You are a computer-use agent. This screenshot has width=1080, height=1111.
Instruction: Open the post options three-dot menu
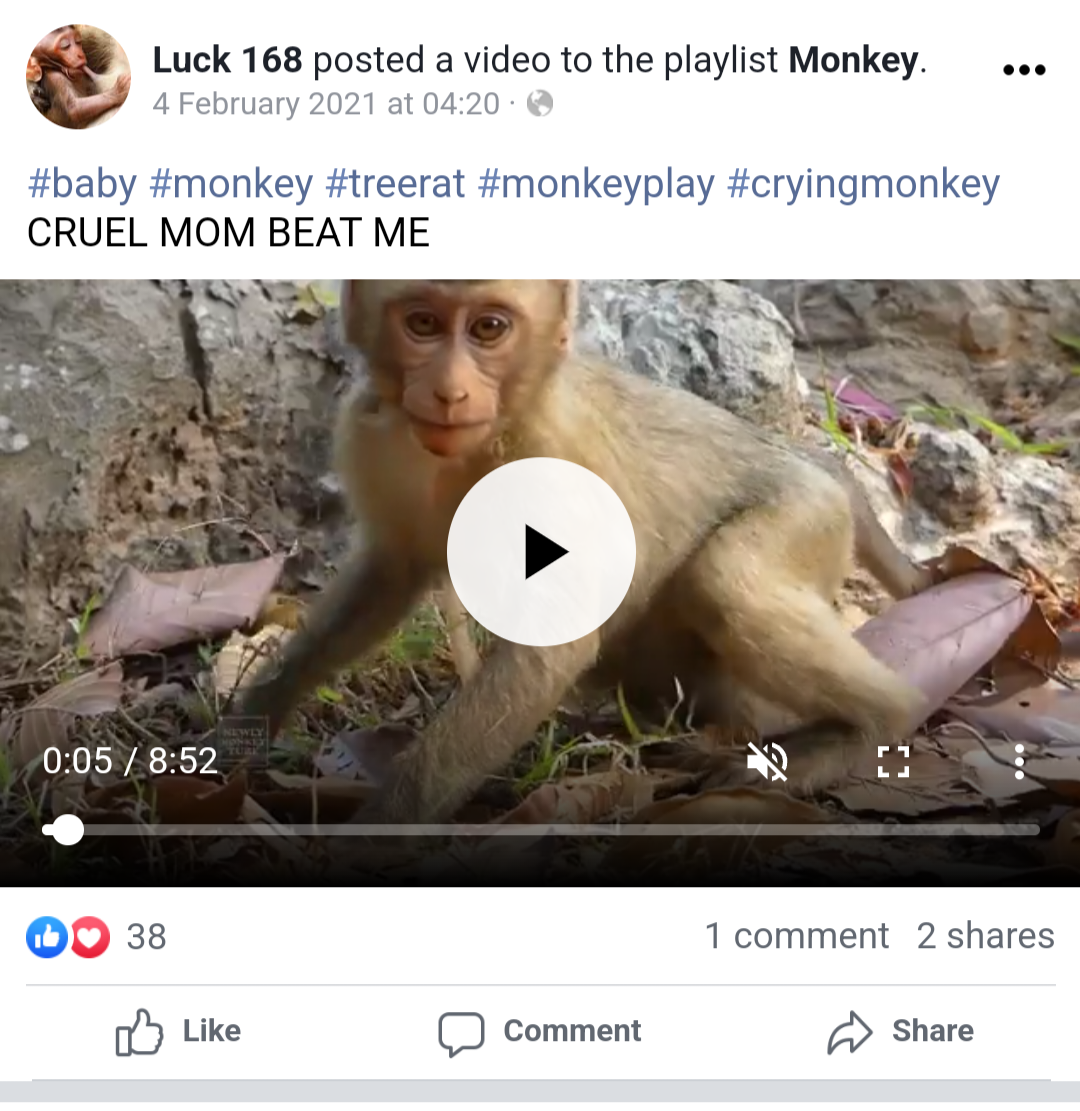click(1024, 69)
